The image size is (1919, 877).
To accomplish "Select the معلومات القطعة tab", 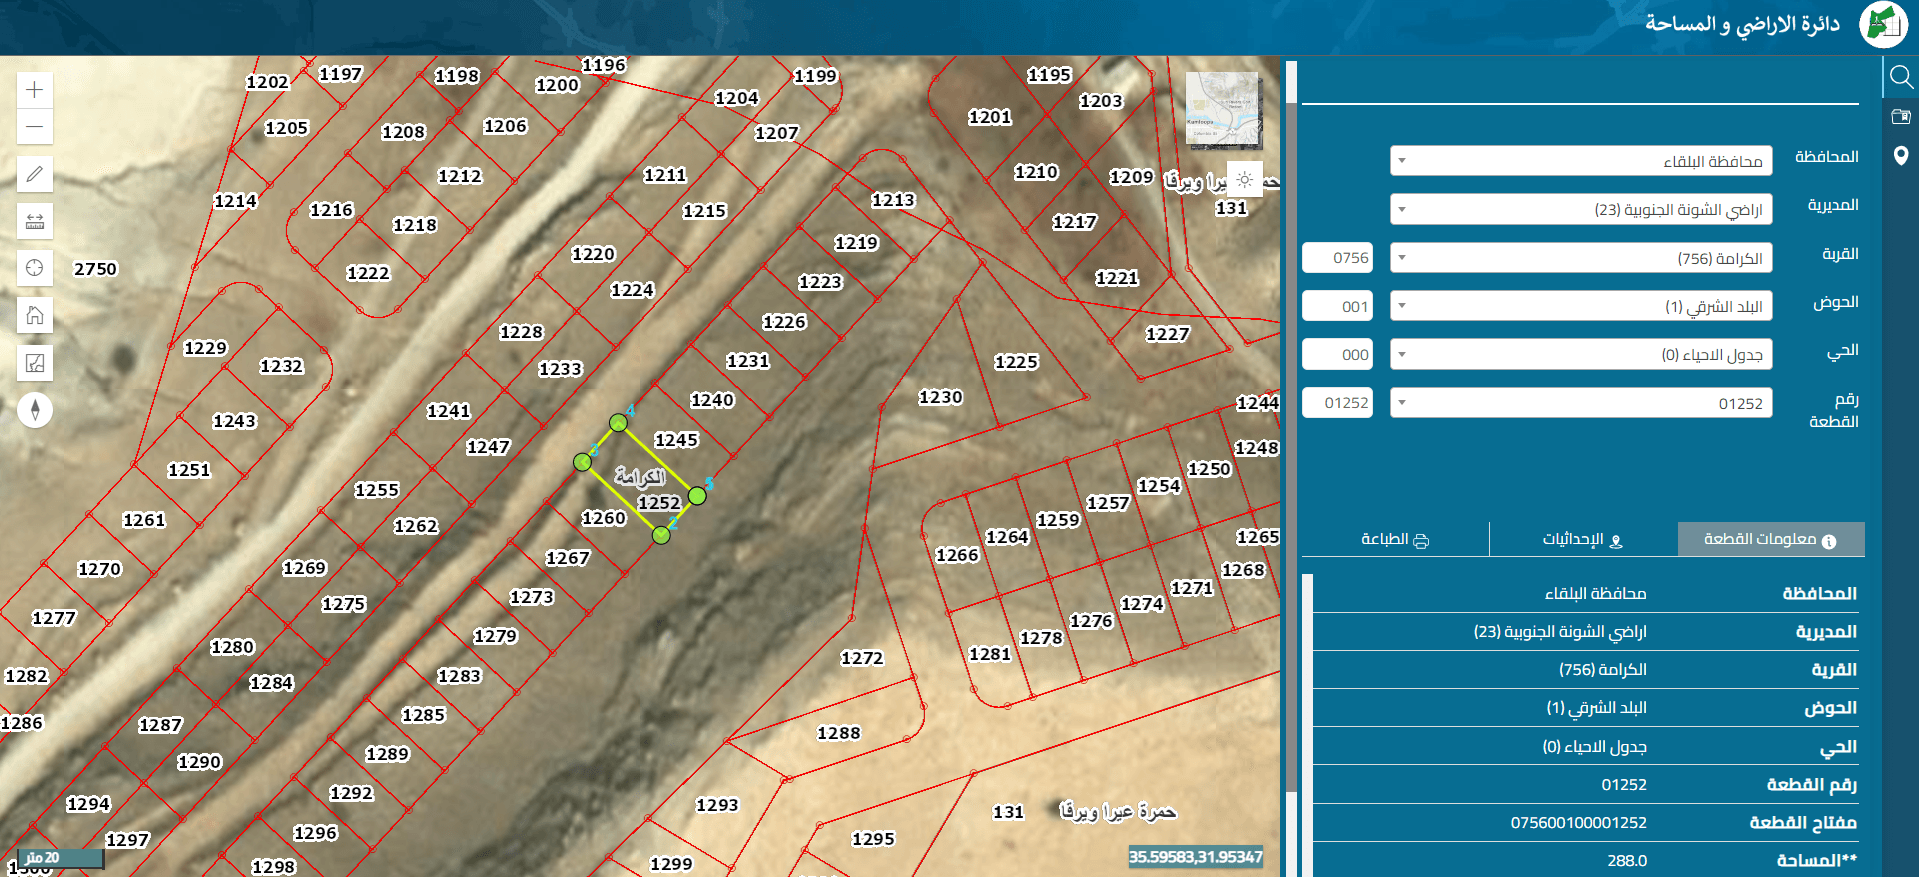I will coord(1771,539).
